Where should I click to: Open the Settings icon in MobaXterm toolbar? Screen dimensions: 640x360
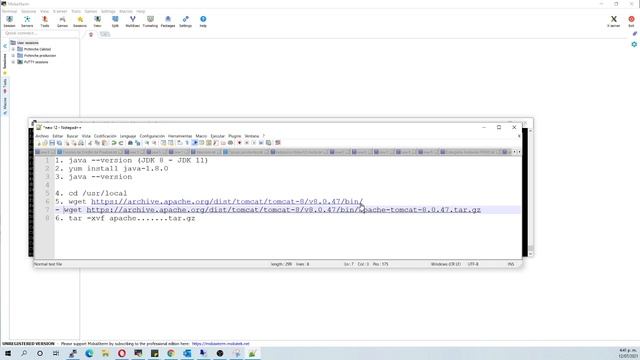tap(185, 21)
